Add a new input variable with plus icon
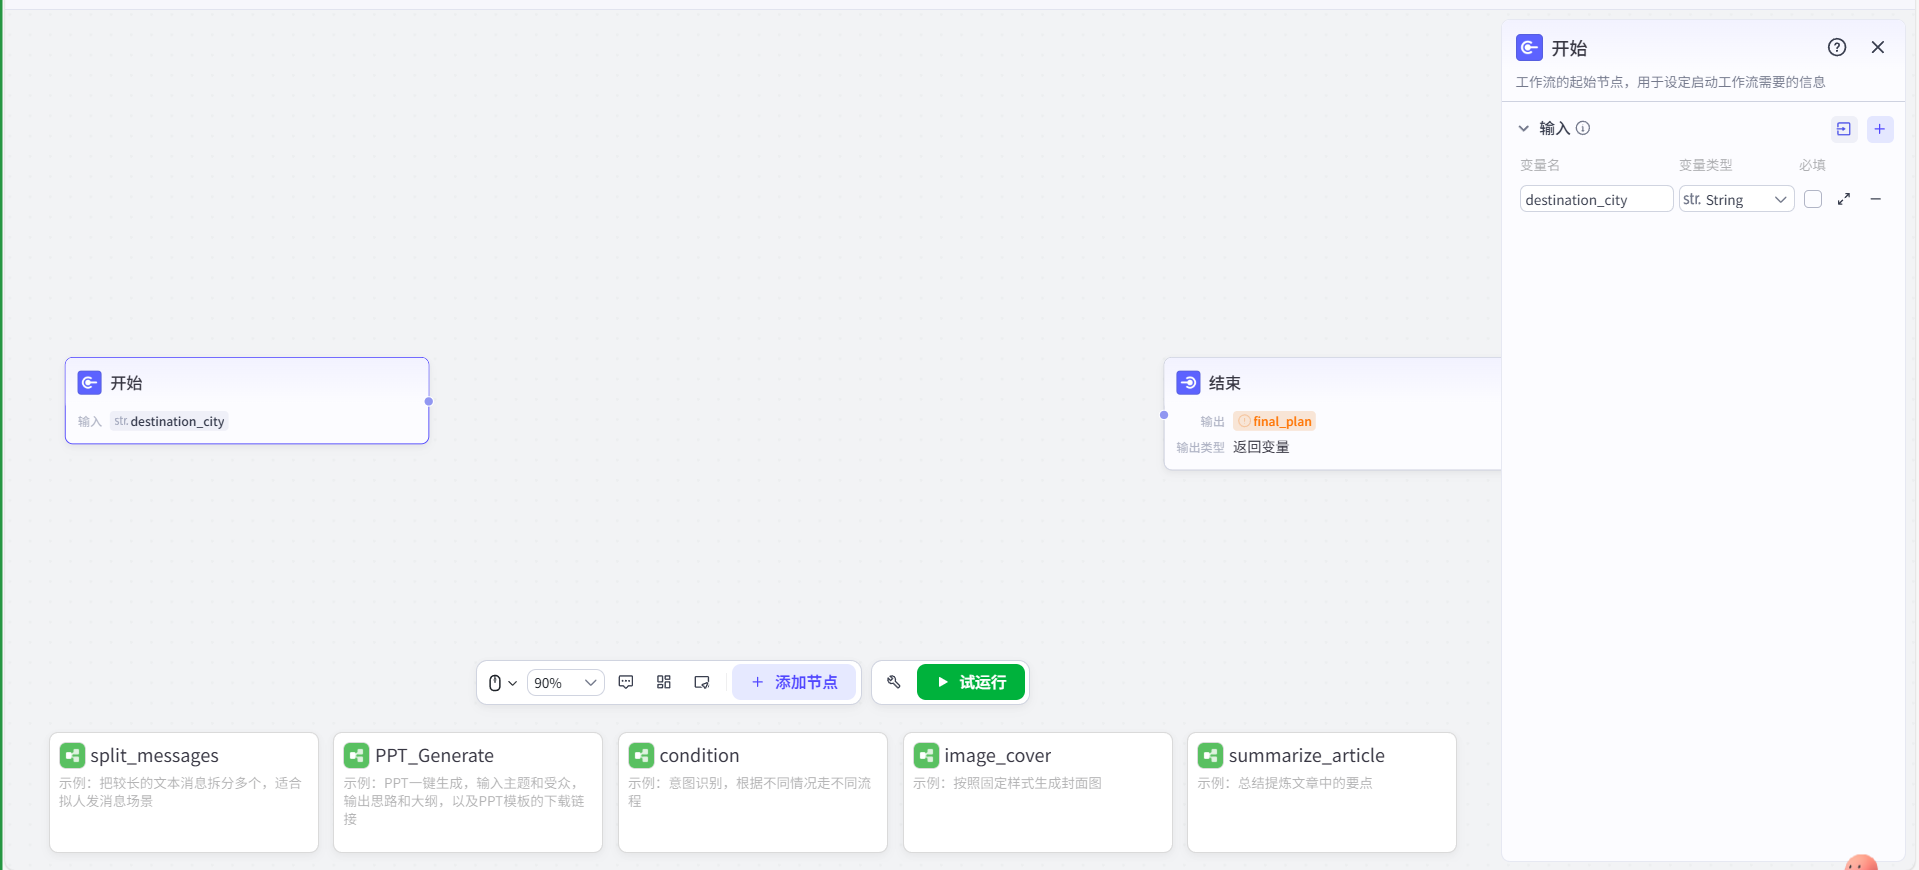Image resolution: width=1919 pixels, height=870 pixels. point(1879,129)
